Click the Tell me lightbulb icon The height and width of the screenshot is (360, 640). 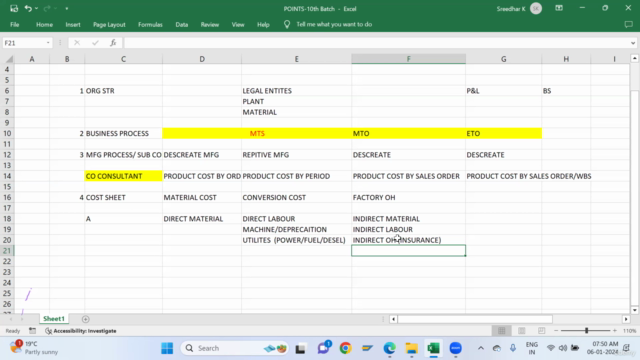[x=287, y=24]
